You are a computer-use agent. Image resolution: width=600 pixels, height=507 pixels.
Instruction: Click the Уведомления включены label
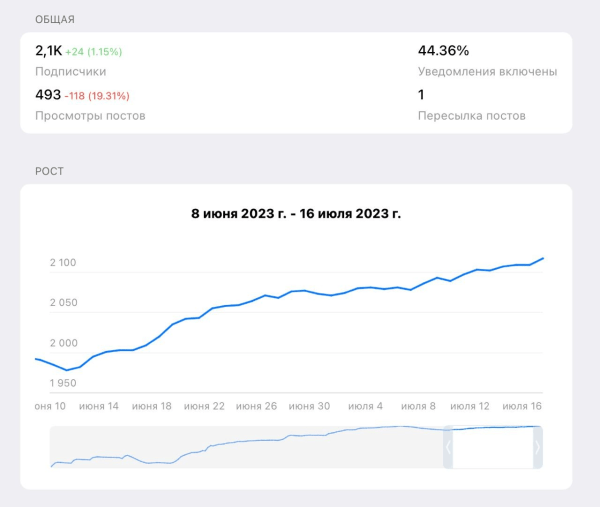[x=487, y=72]
